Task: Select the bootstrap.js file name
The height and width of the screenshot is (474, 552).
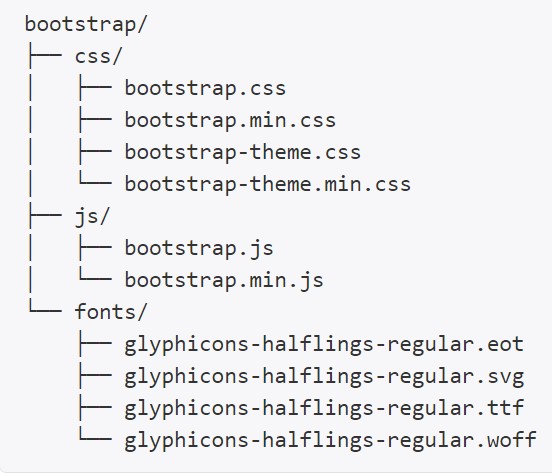Action: click(x=199, y=248)
